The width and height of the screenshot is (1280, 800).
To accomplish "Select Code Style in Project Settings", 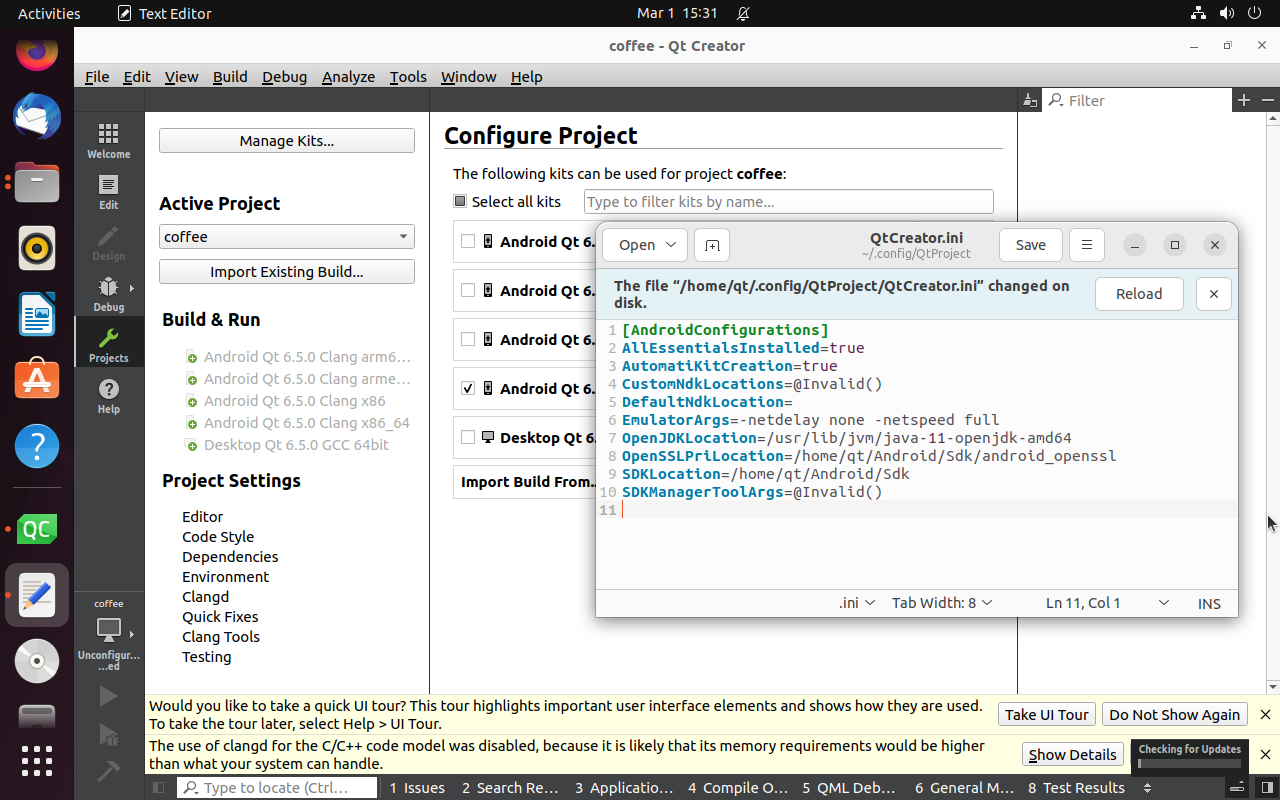I will click(x=218, y=537).
